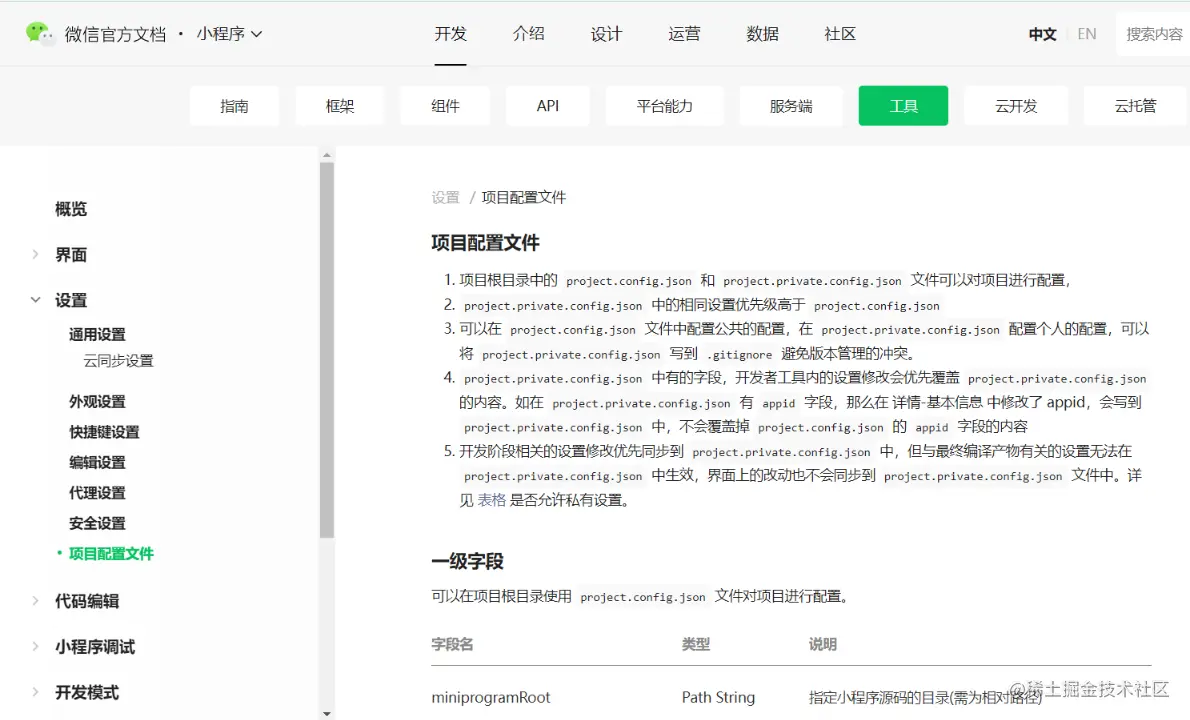The width and height of the screenshot is (1190, 720).
Task: Open the 平台能力 tab
Action: point(664,105)
